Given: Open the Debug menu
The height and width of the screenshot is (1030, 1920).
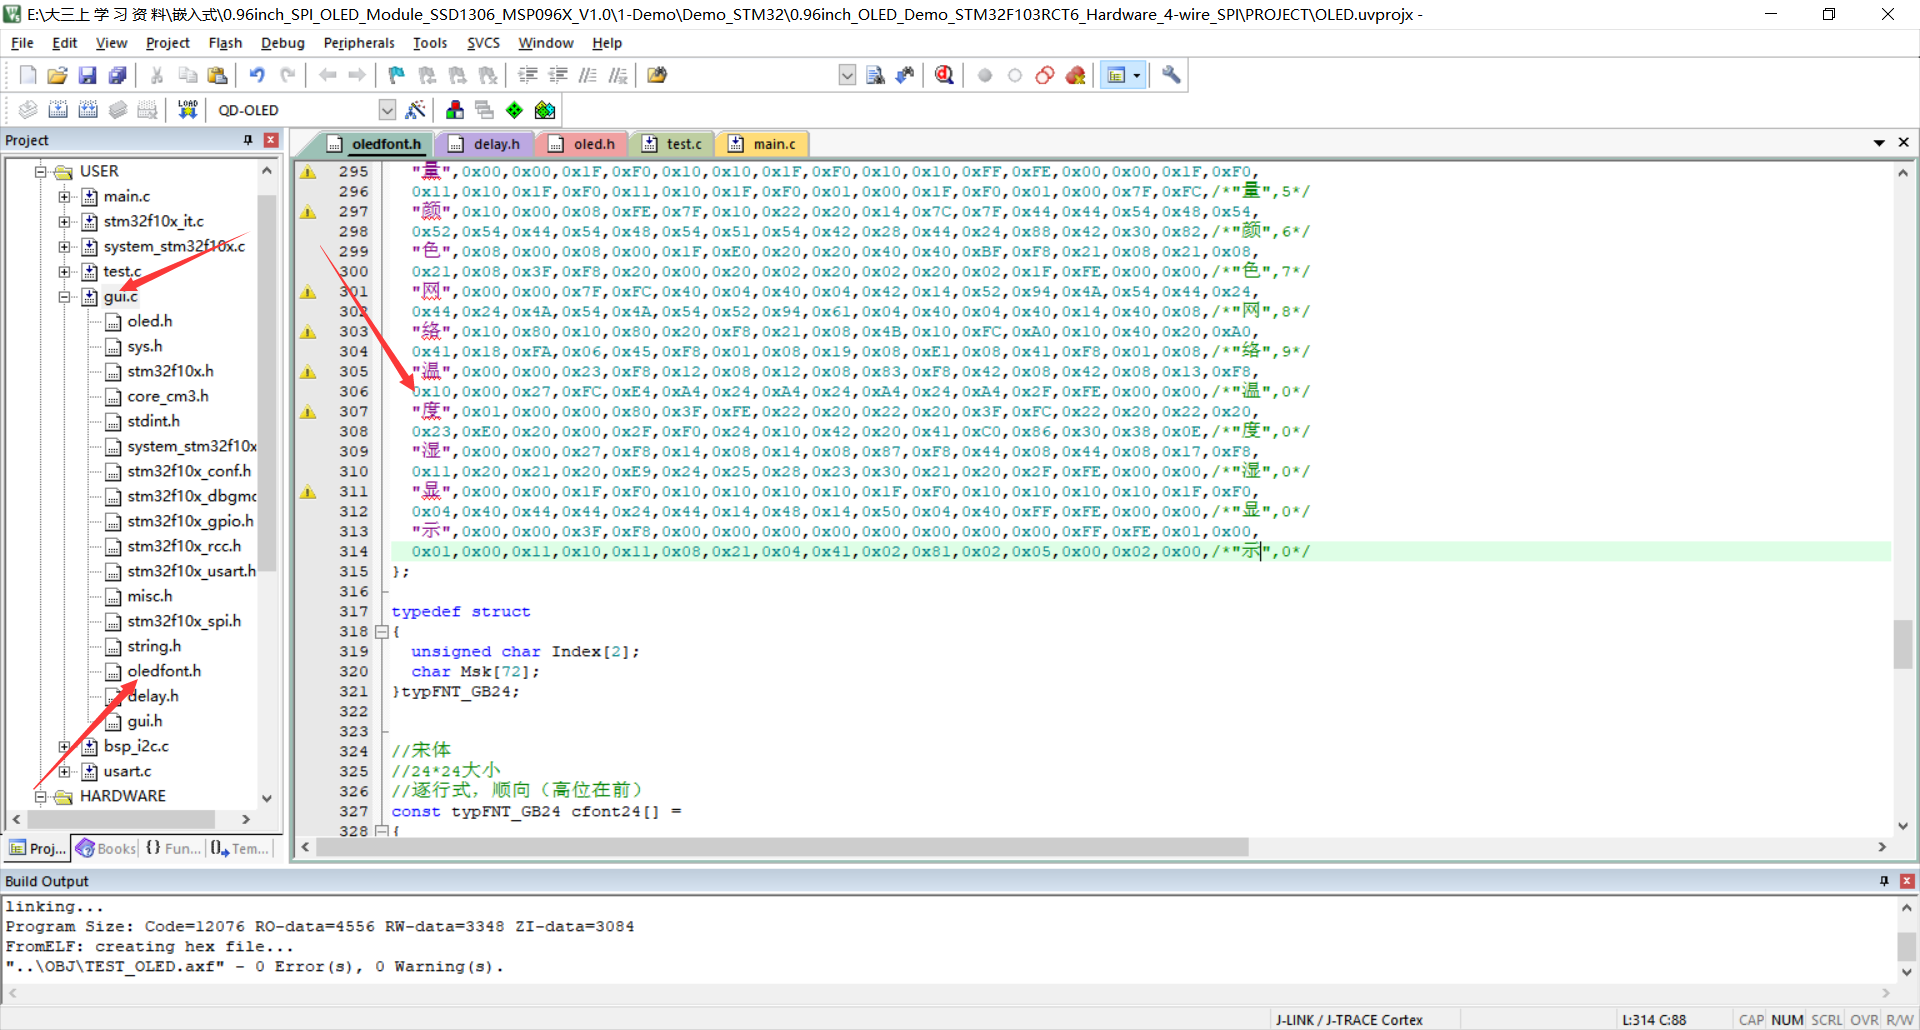Looking at the screenshot, I should (282, 43).
